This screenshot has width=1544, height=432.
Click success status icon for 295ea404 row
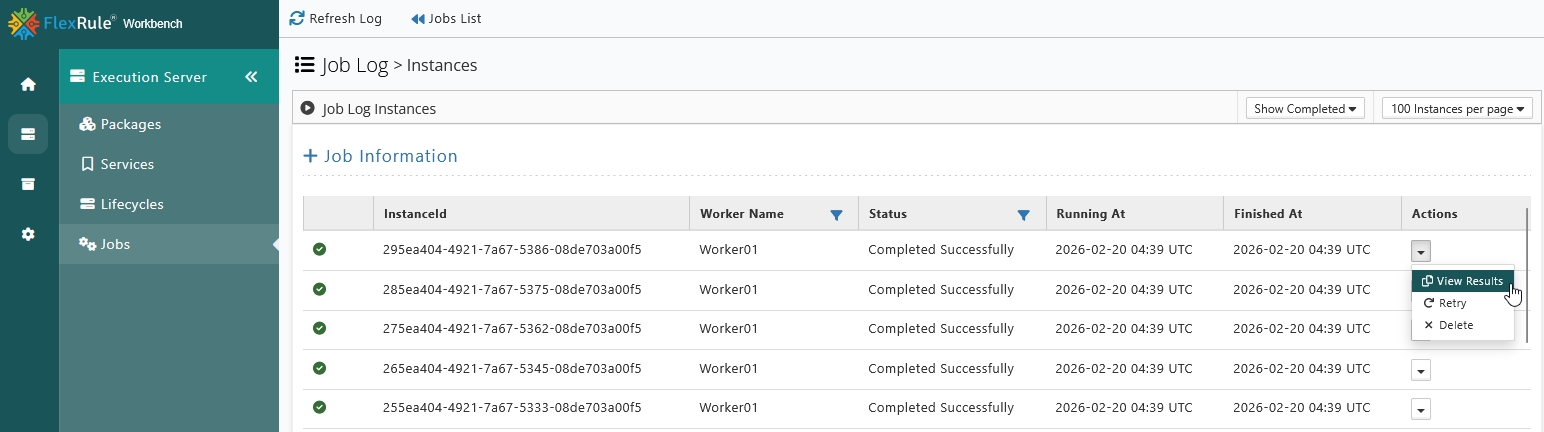320,249
